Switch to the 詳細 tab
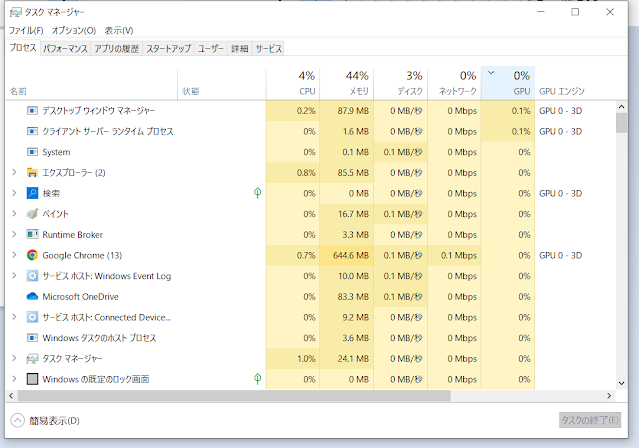The image size is (639, 448). pyautogui.click(x=240, y=49)
